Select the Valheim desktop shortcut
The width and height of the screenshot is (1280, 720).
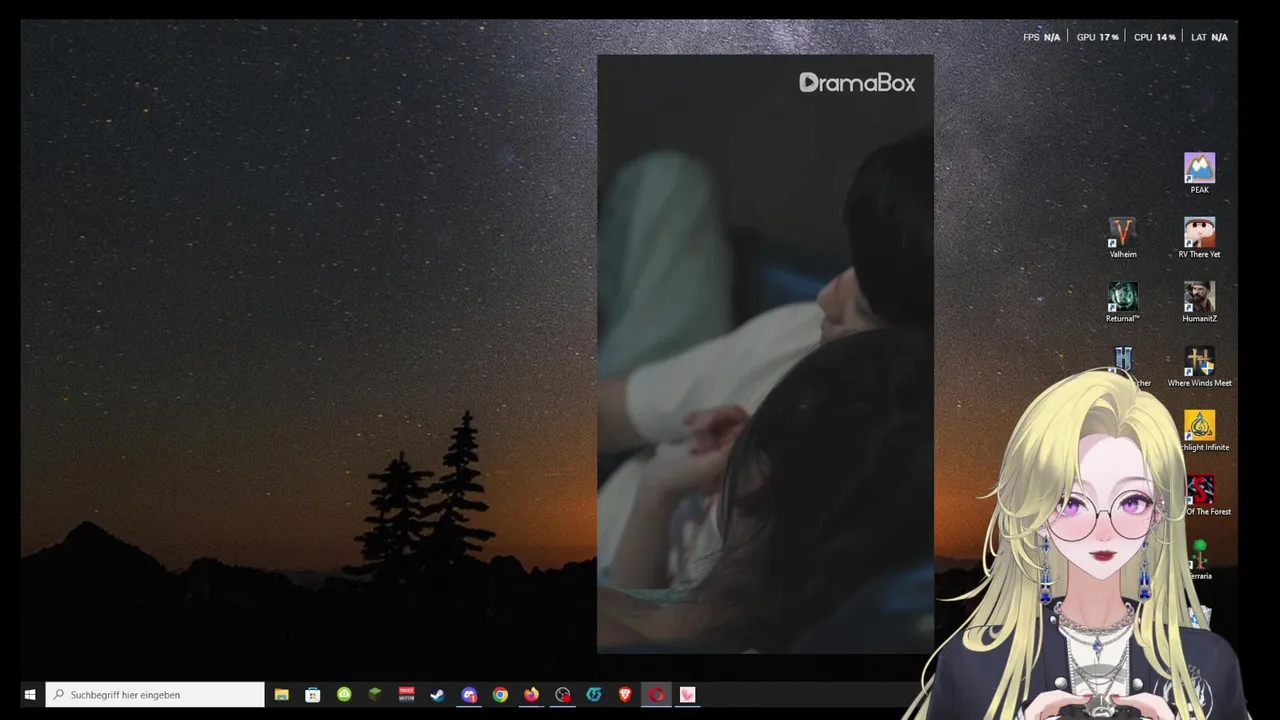click(x=1123, y=238)
